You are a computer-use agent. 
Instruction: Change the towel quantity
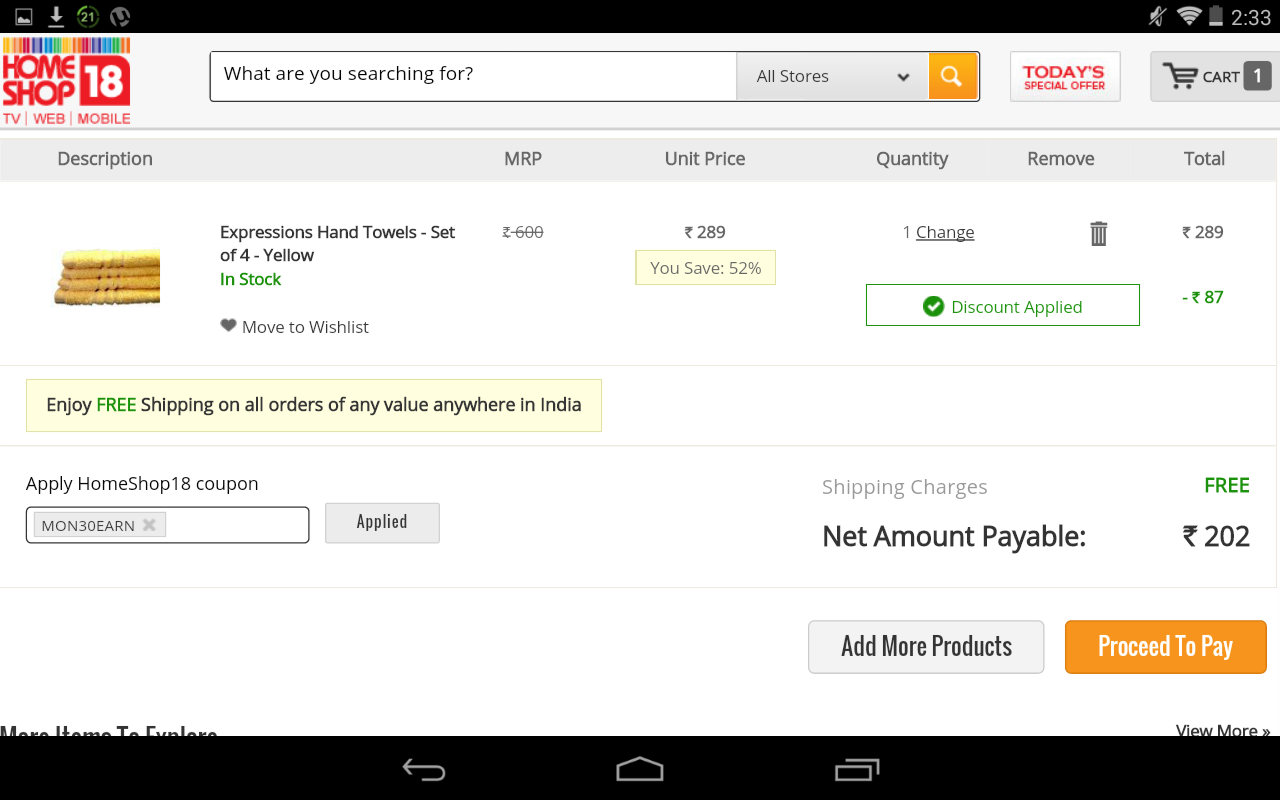click(945, 232)
